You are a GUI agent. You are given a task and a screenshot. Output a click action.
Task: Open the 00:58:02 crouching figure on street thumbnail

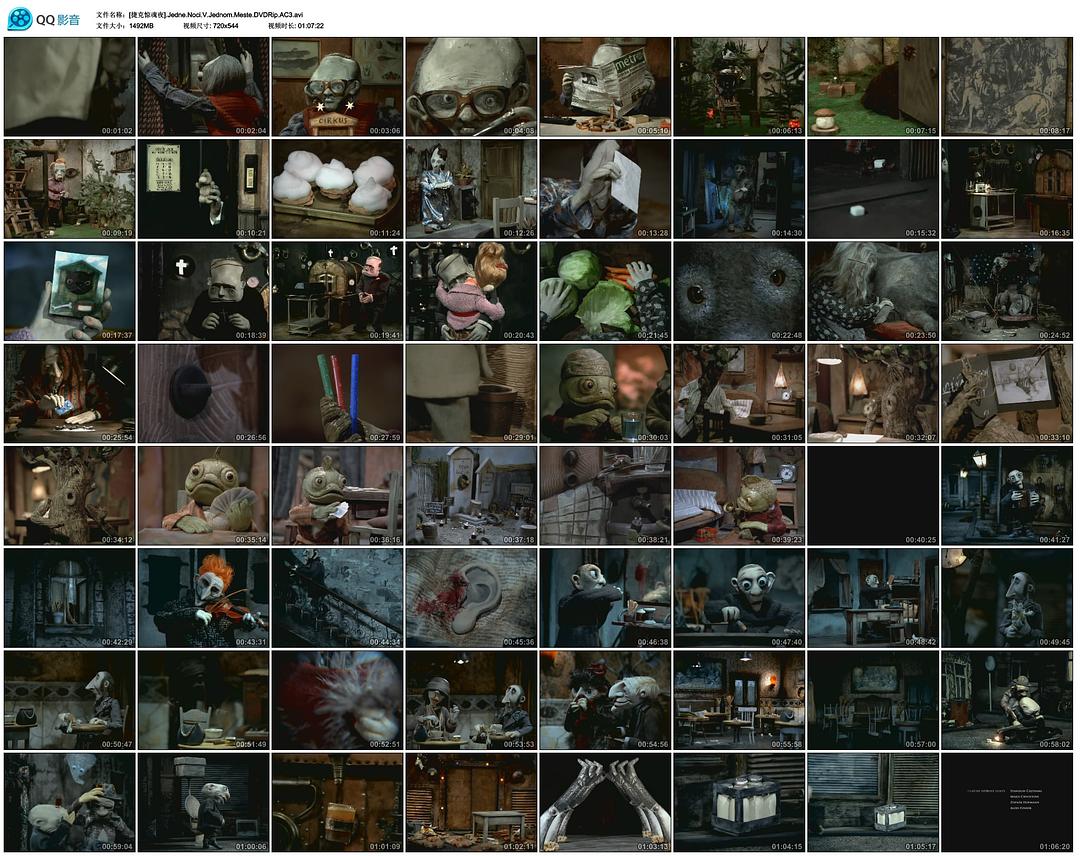tap(1007, 700)
